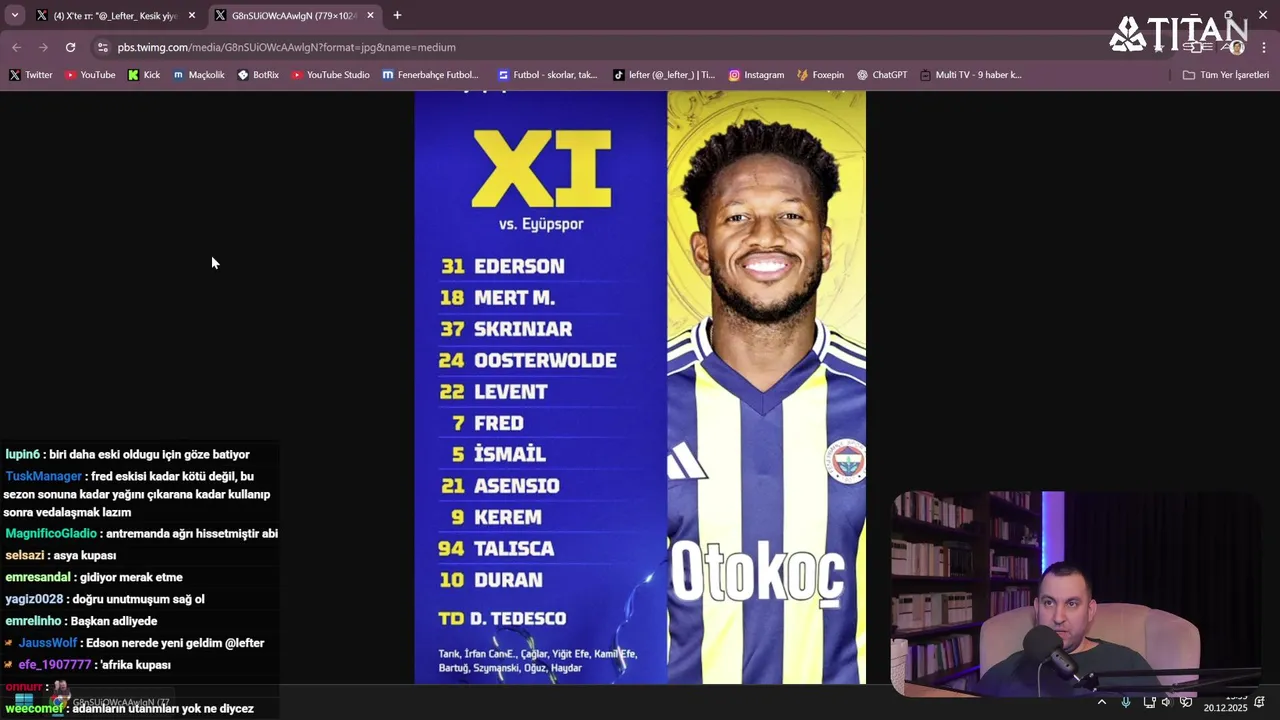The width and height of the screenshot is (1280, 720).
Task: Click the vs. Eyüpspor subtitle
Action: coord(541,224)
